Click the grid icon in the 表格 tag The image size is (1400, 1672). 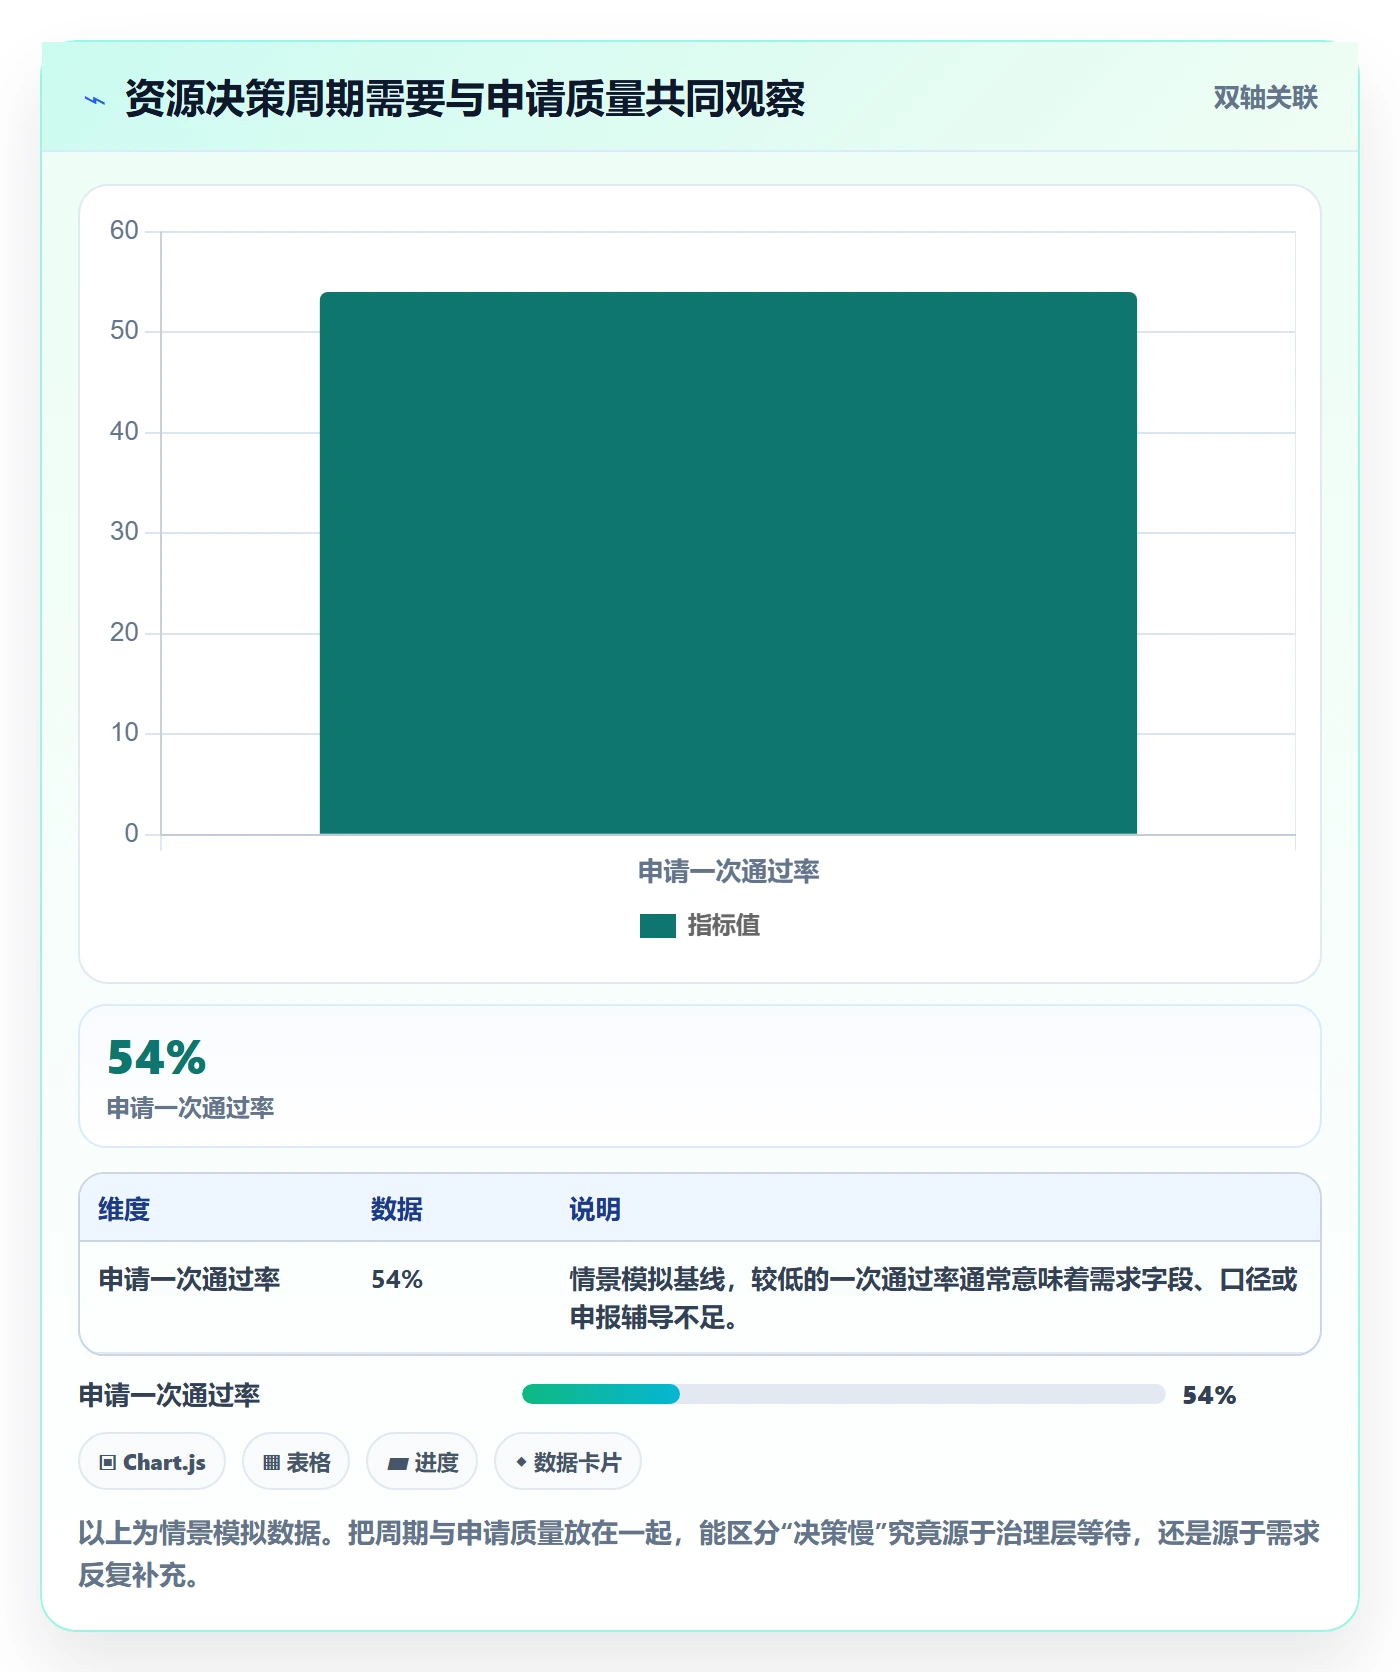tap(271, 1463)
